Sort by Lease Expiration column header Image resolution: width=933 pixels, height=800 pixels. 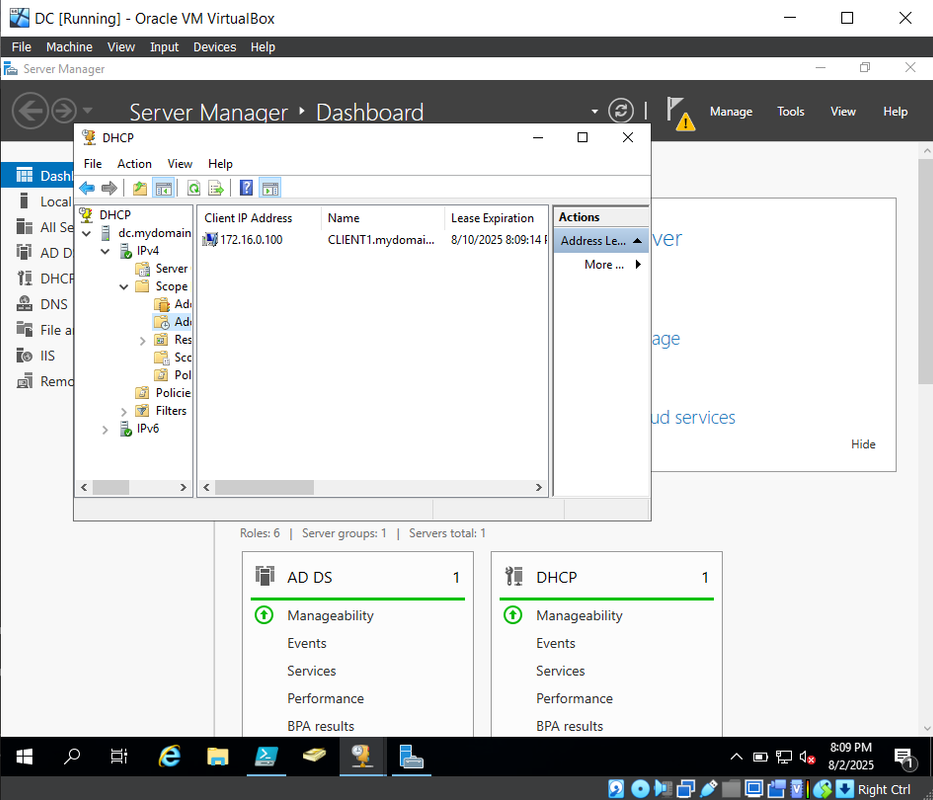click(495, 218)
